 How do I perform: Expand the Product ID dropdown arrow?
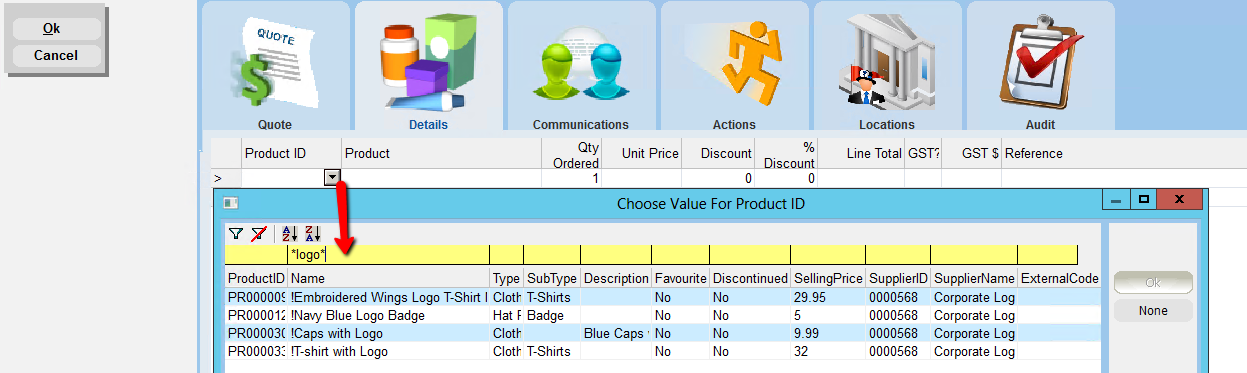[x=332, y=178]
